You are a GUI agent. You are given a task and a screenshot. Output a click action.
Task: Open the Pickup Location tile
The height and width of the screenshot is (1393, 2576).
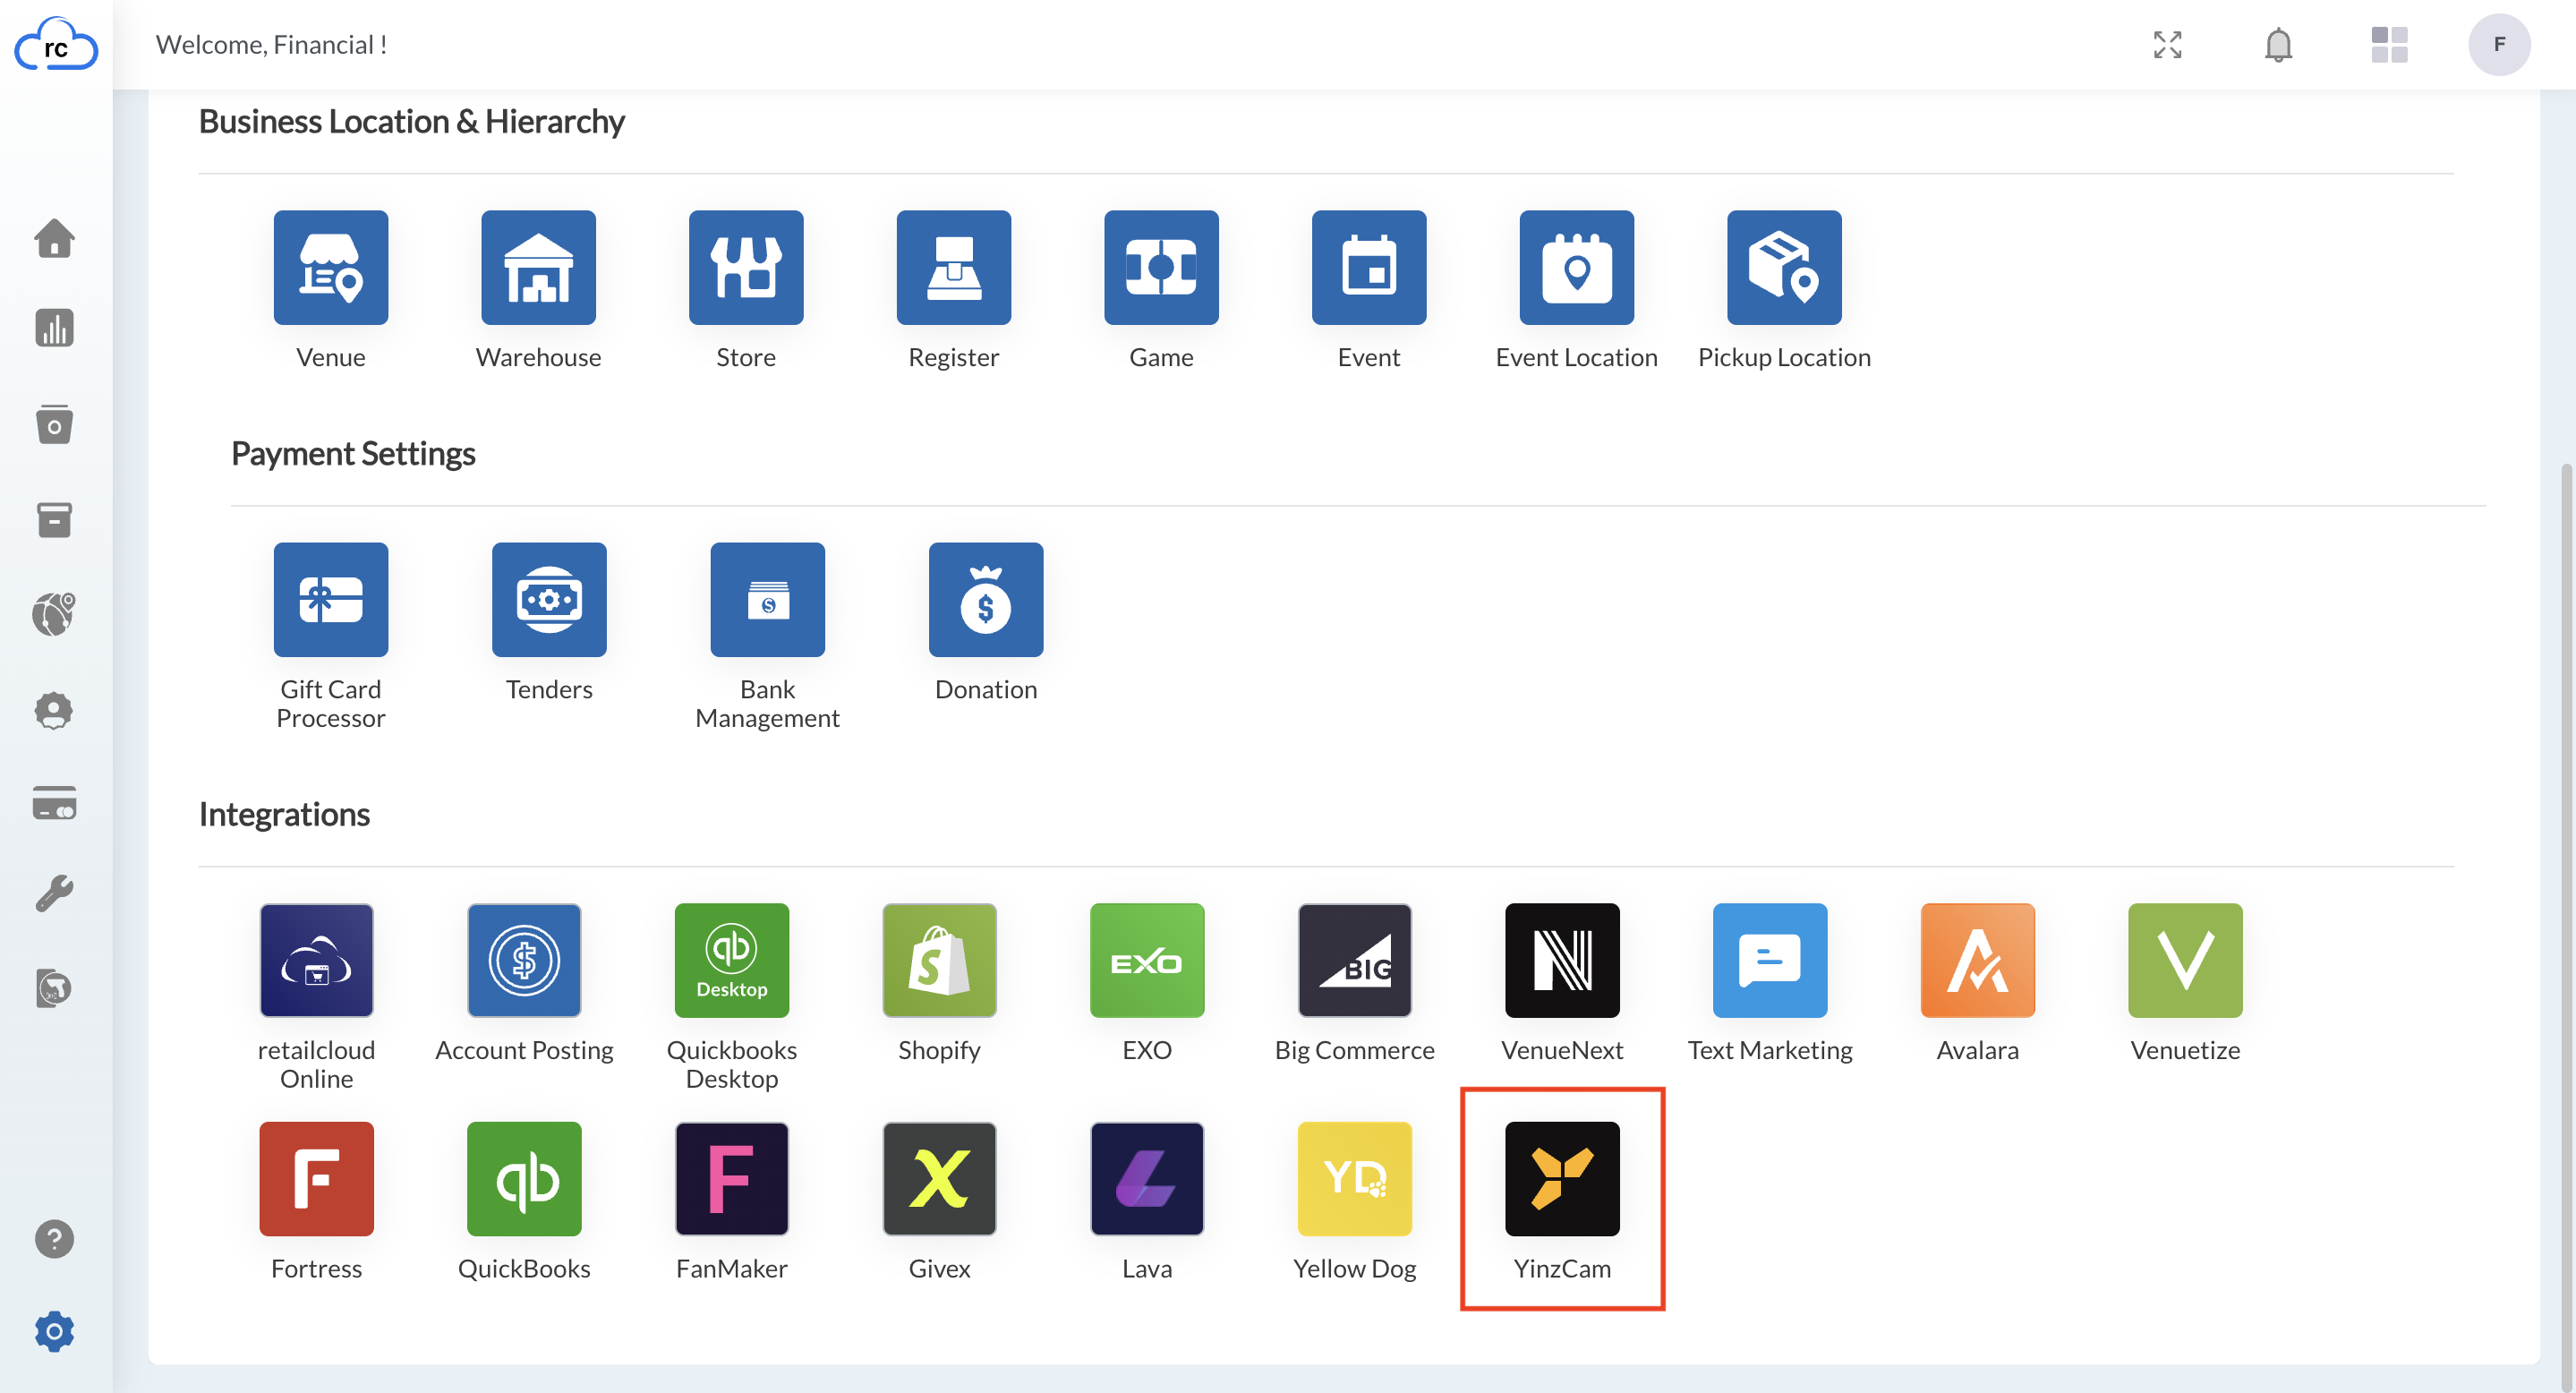(x=1784, y=267)
